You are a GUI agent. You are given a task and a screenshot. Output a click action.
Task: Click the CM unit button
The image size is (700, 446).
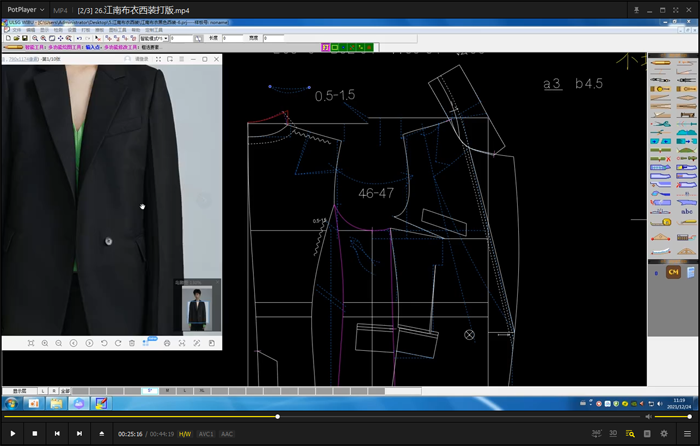(x=673, y=272)
